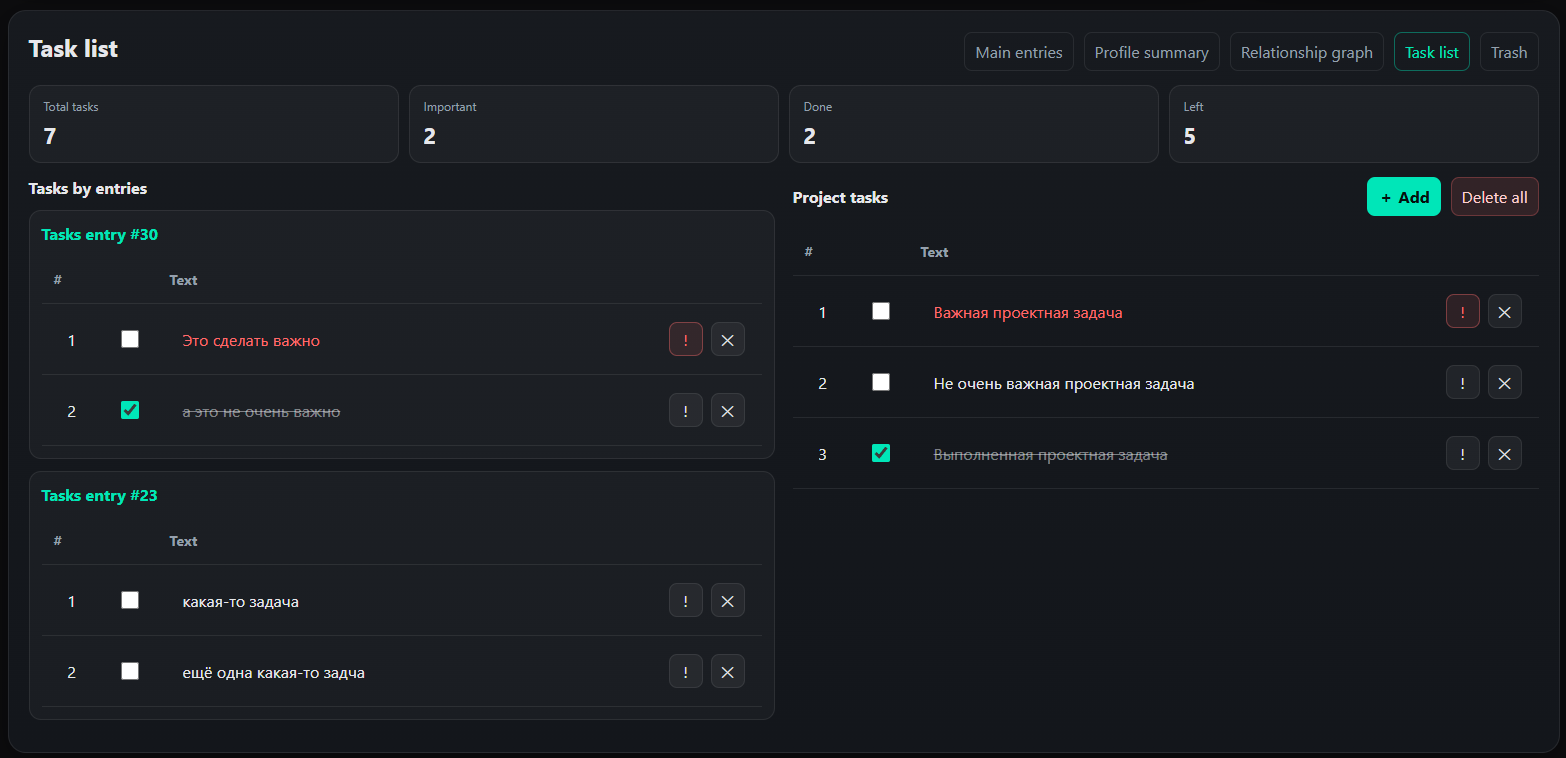Uncheck "Выполненная проектная задача" checkbox
The width and height of the screenshot is (1566, 758).
pos(881,454)
